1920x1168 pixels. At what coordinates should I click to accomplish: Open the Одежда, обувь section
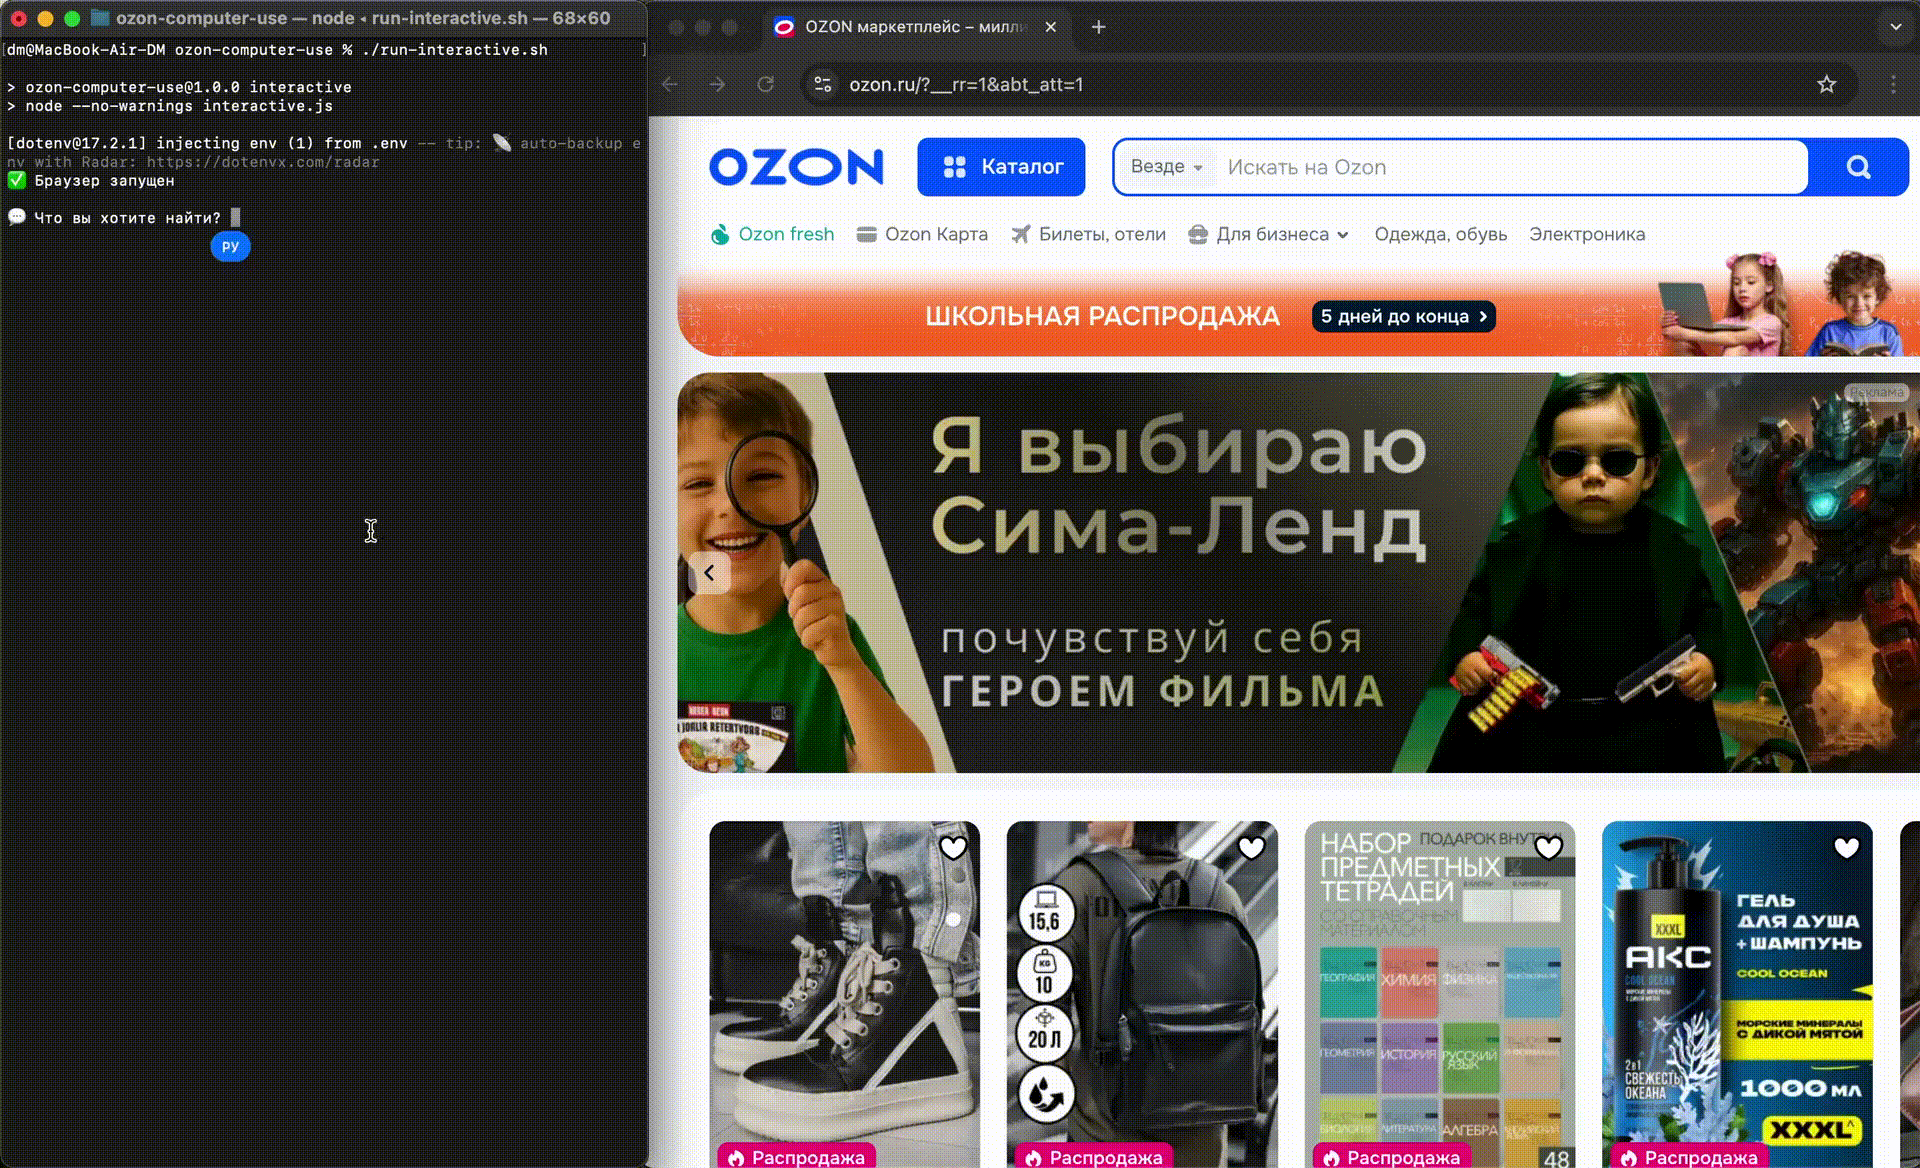1440,234
